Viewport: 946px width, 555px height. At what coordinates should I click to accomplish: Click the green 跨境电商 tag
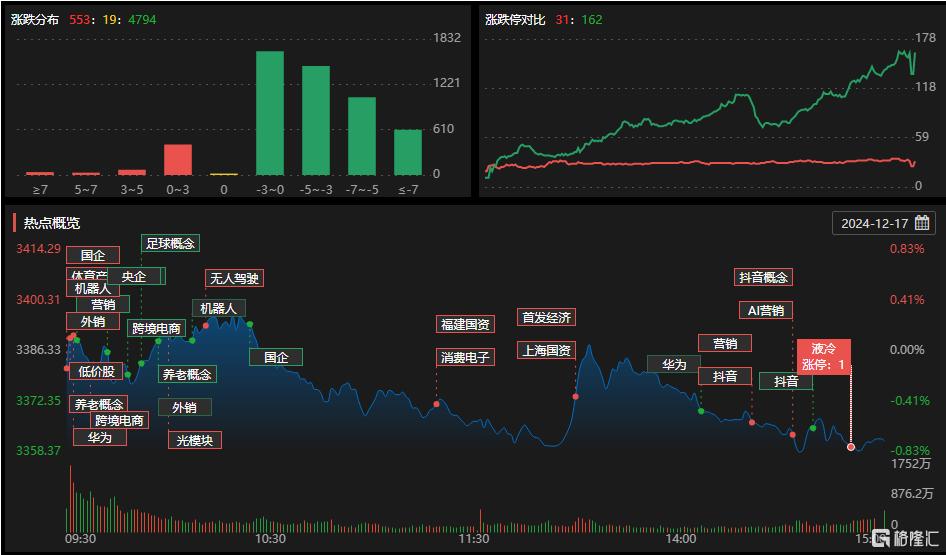click(x=157, y=328)
